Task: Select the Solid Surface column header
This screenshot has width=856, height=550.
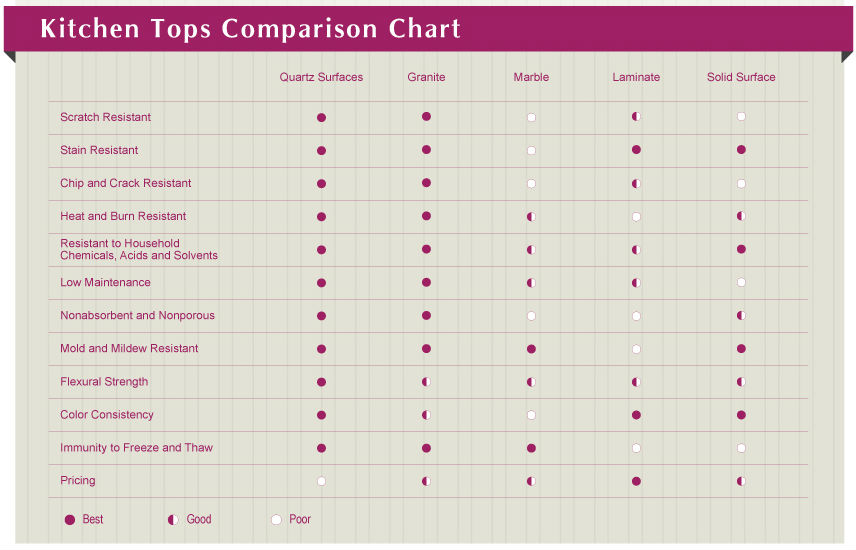Action: click(741, 77)
